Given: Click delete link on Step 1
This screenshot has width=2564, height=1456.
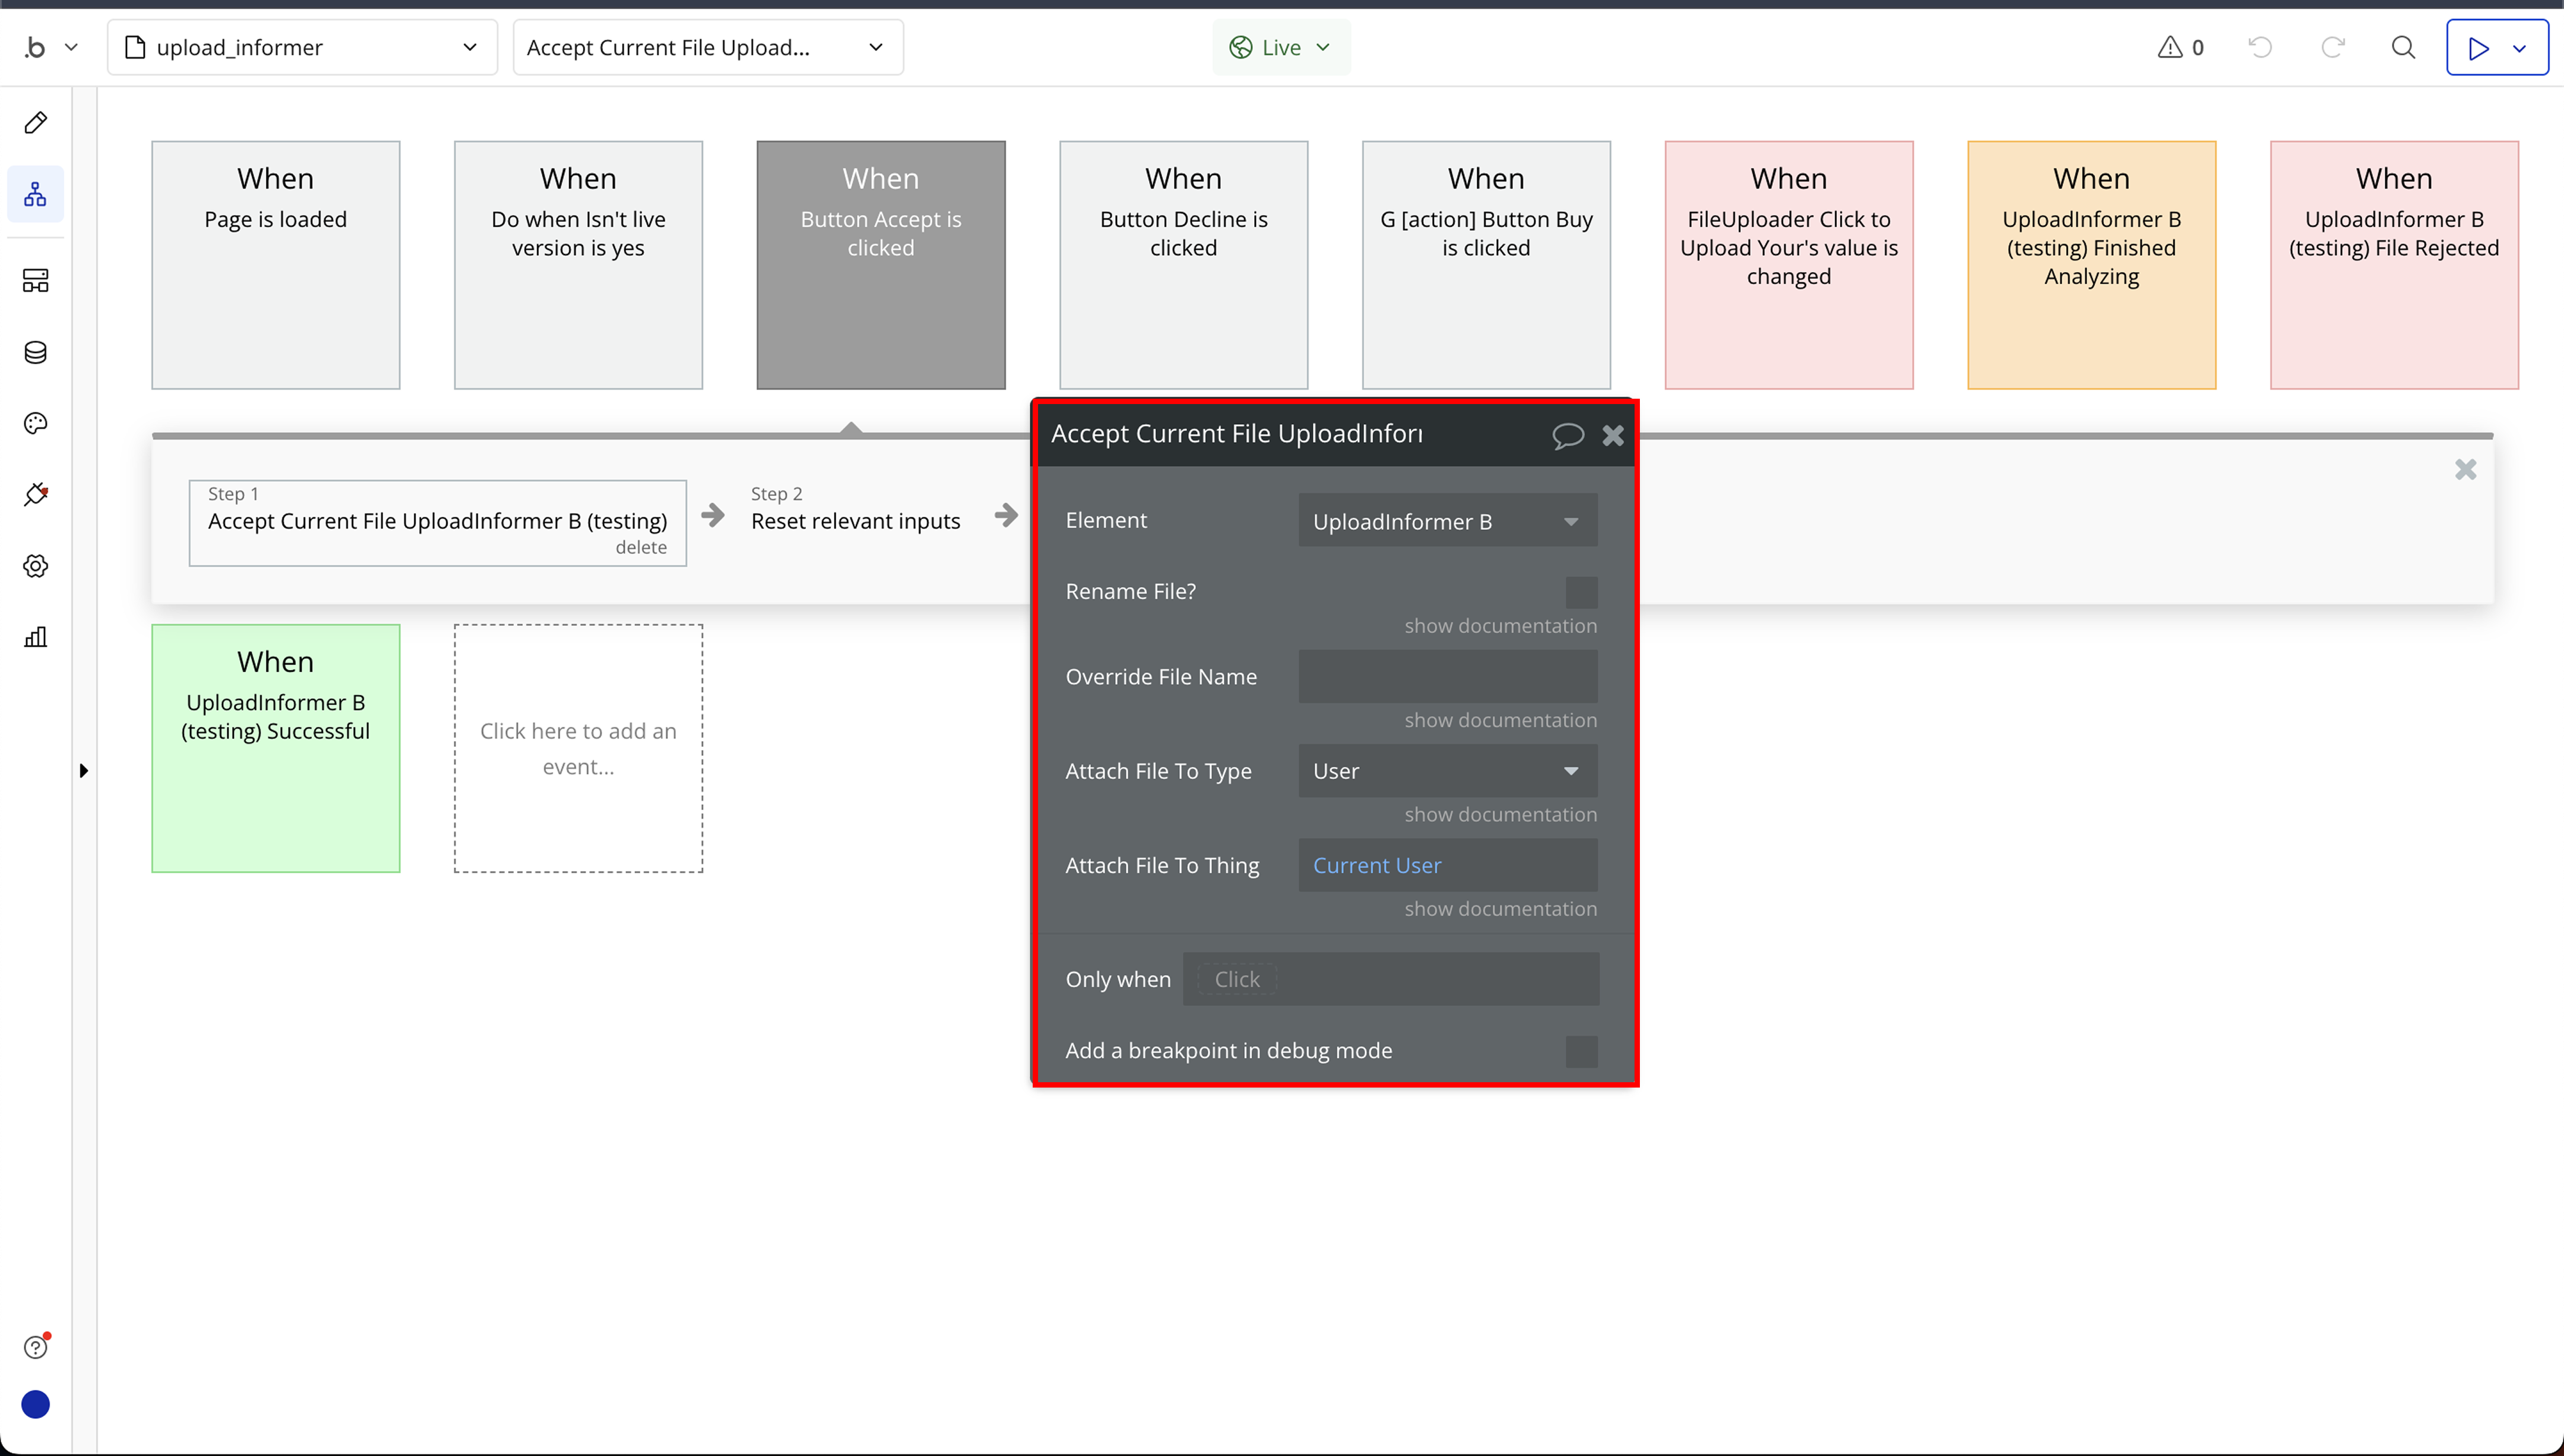Looking at the screenshot, I should pos(641,547).
